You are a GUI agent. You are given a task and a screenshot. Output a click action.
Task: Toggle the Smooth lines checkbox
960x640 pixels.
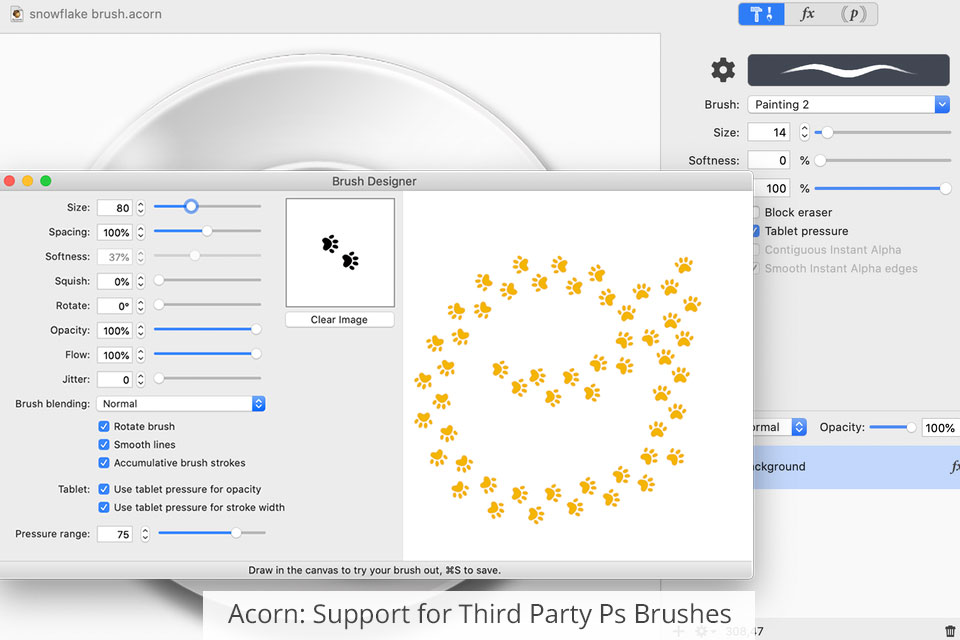(104, 445)
